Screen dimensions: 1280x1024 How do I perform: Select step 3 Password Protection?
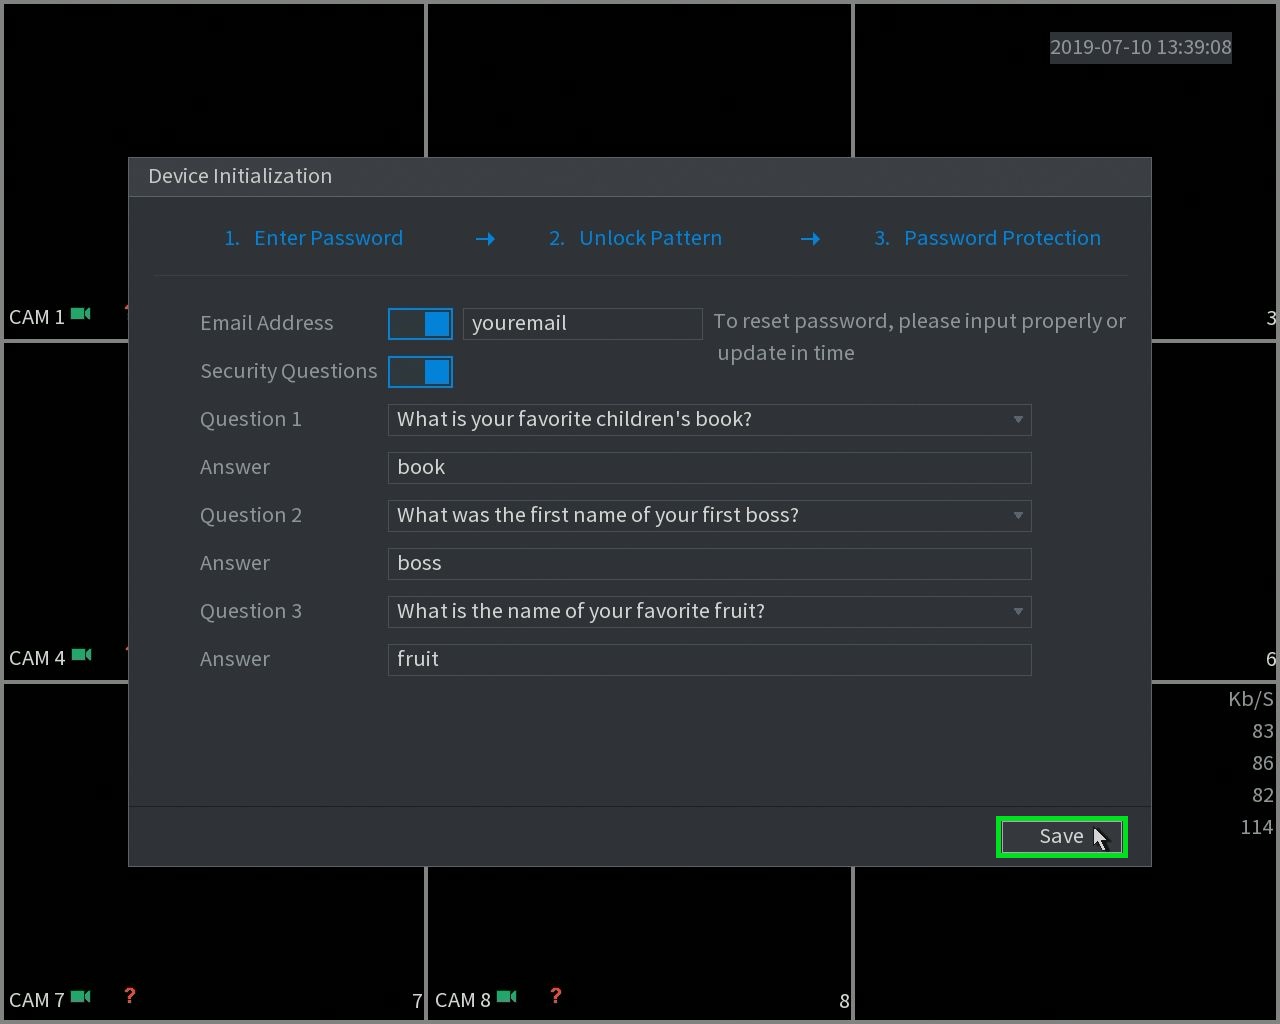(987, 238)
